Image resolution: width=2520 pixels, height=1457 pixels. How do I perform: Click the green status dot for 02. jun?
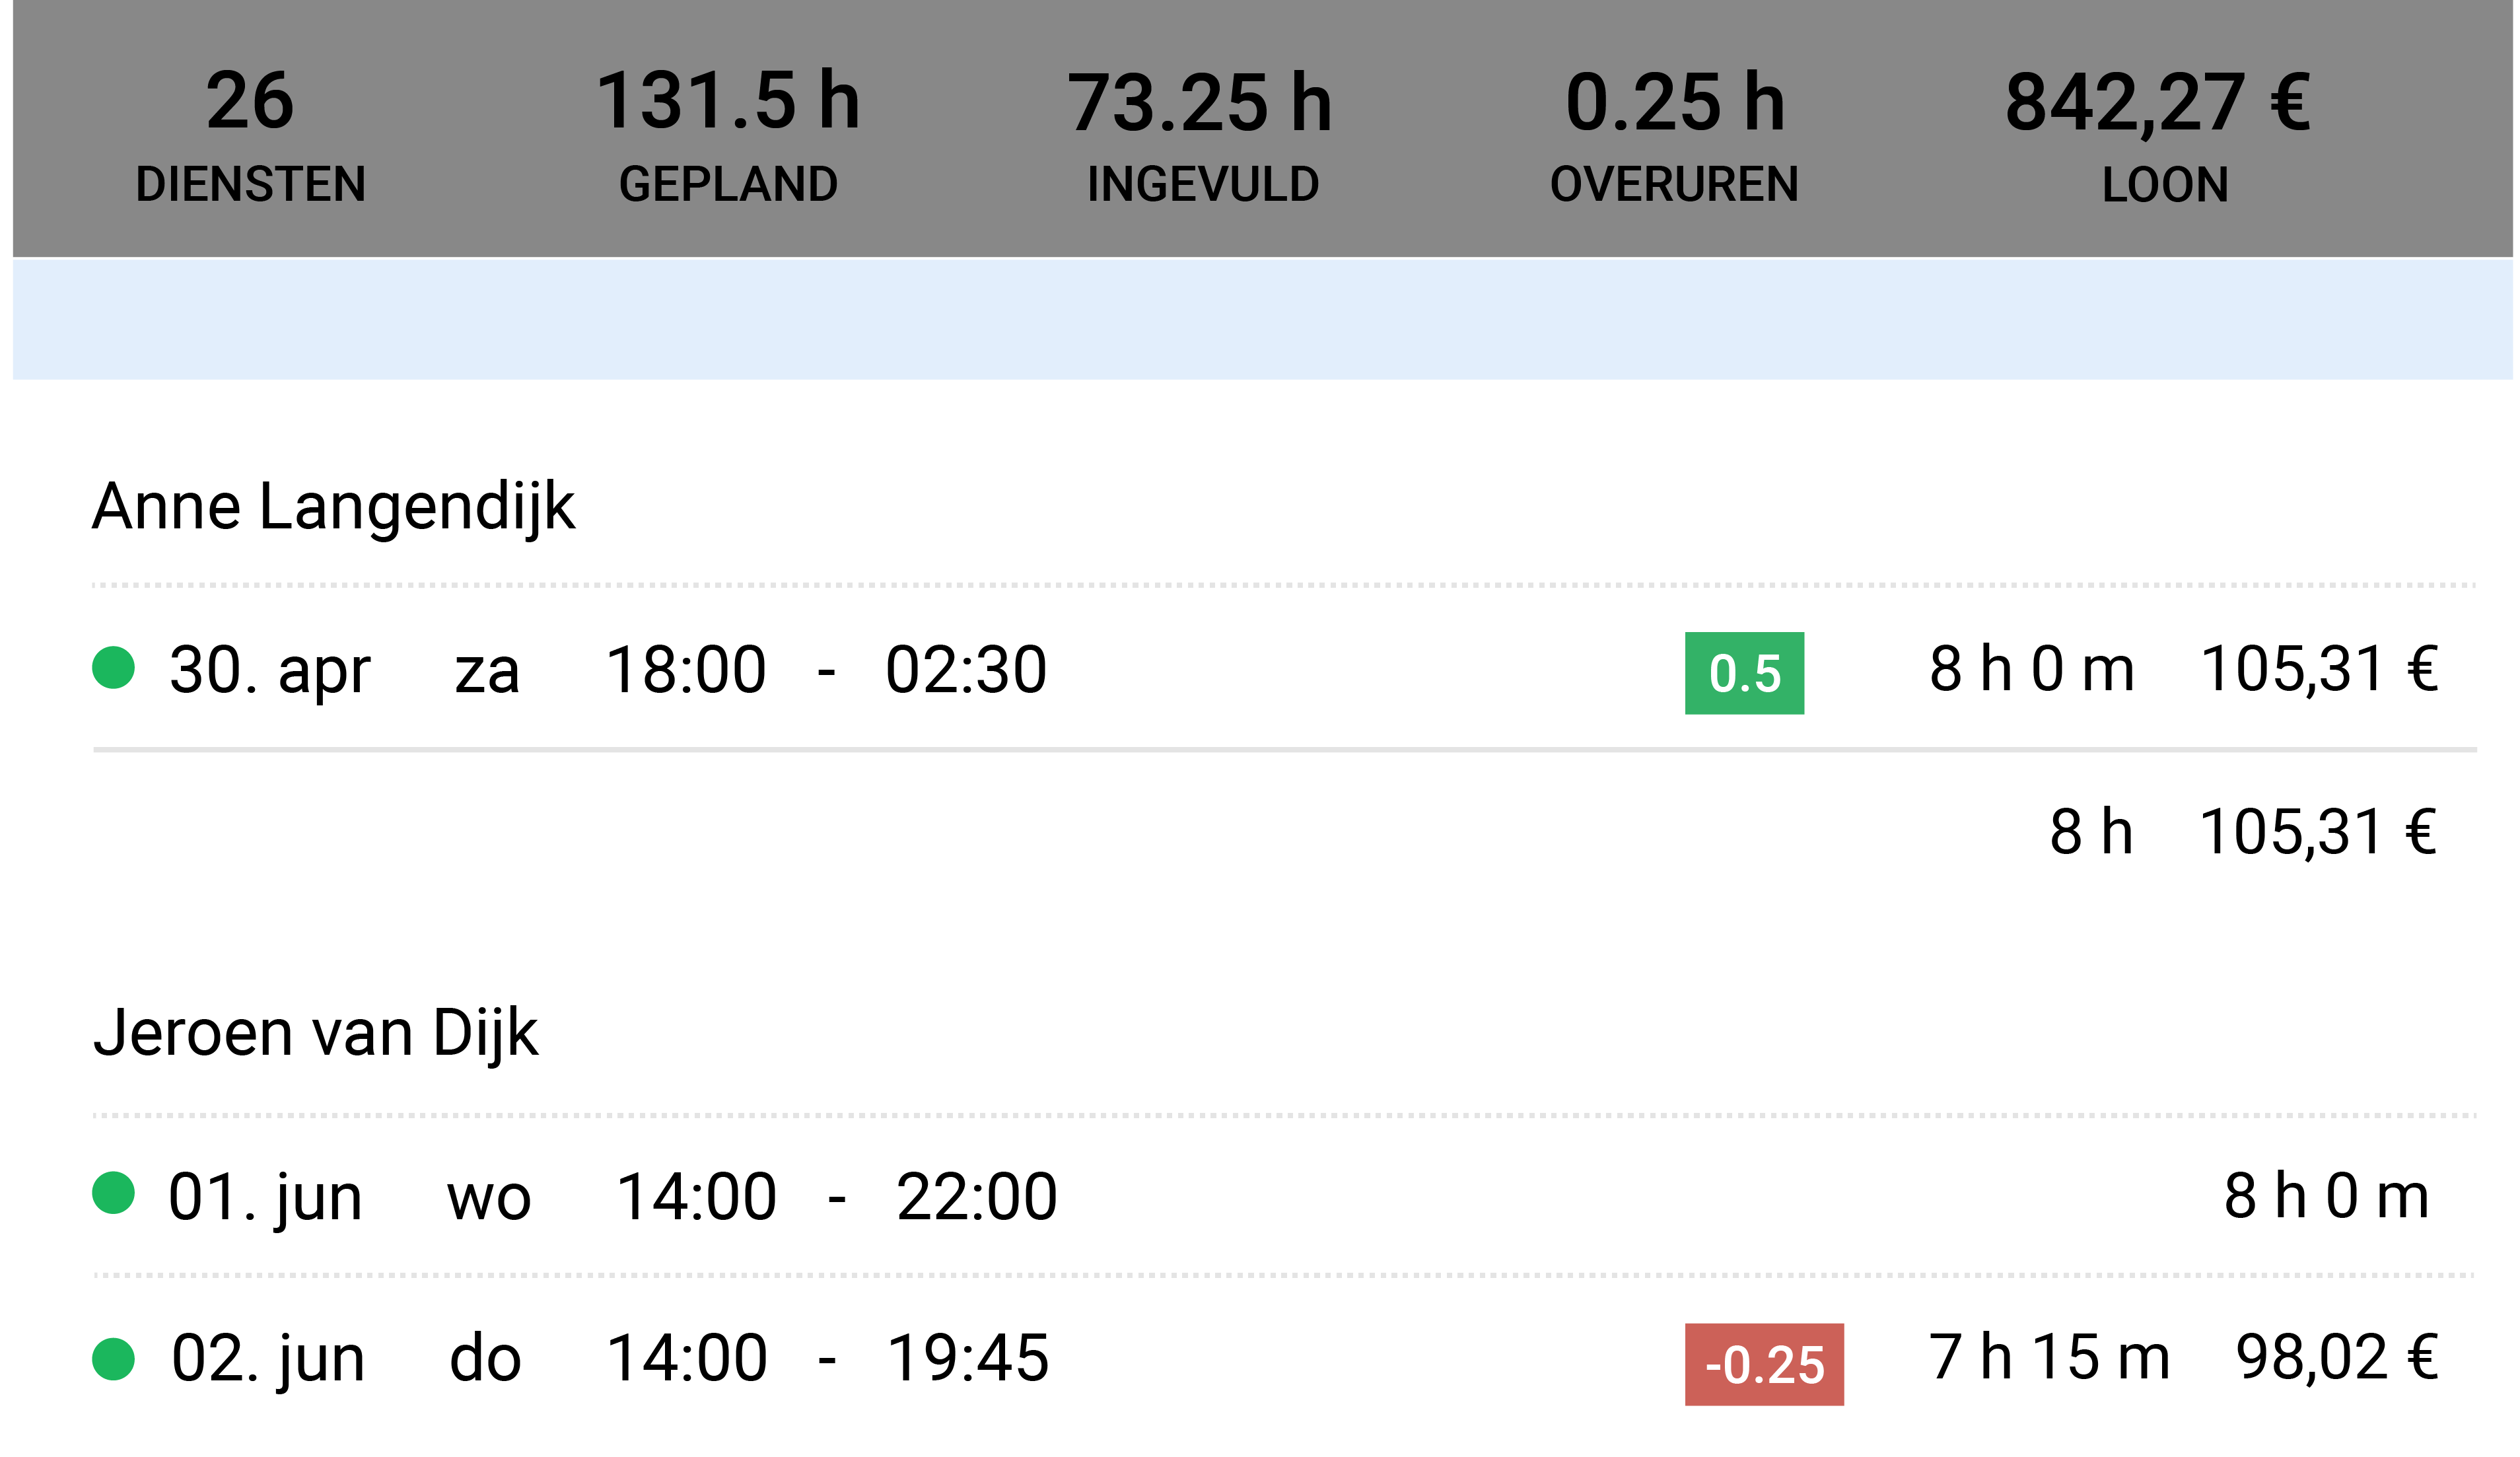113,1359
